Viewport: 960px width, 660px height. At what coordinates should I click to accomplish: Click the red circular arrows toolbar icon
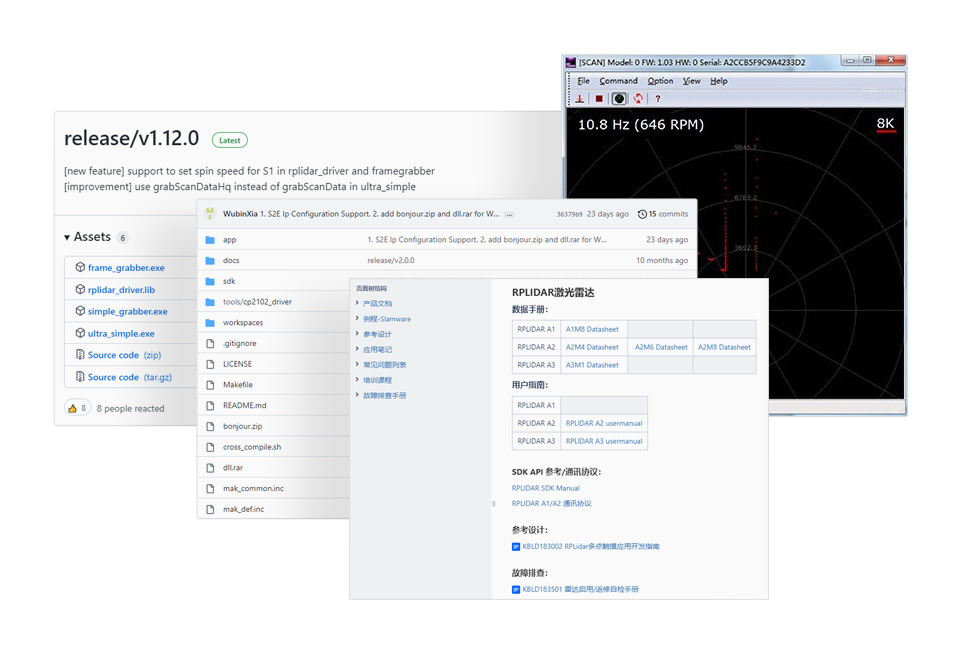638,99
